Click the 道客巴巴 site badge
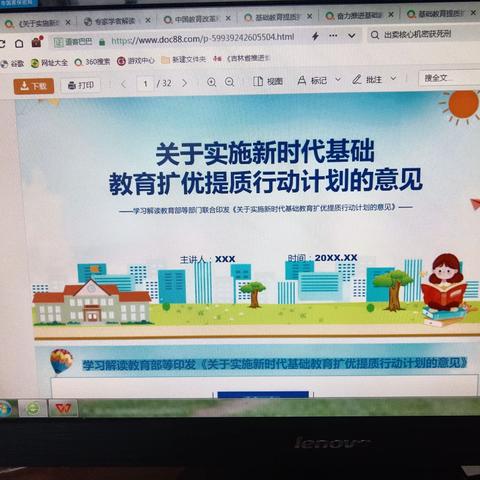The height and width of the screenshot is (480, 480). 73,42
